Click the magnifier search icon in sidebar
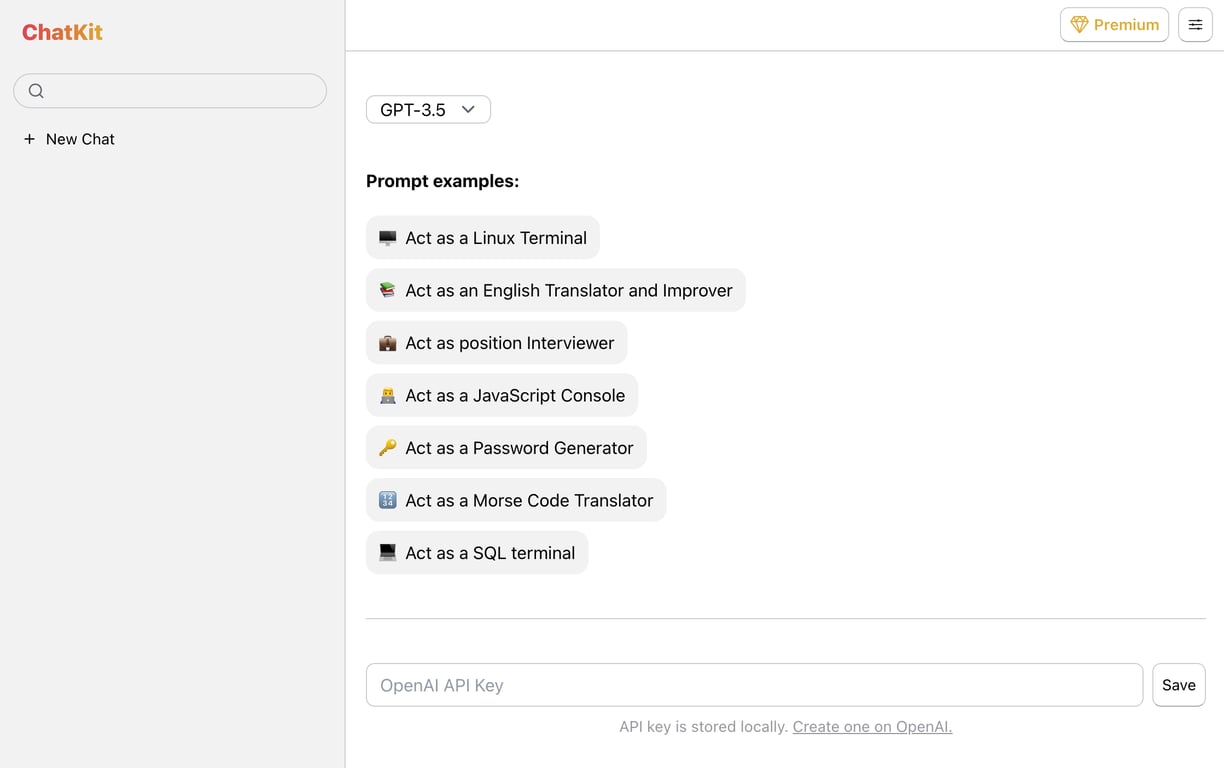 [x=36, y=91]
